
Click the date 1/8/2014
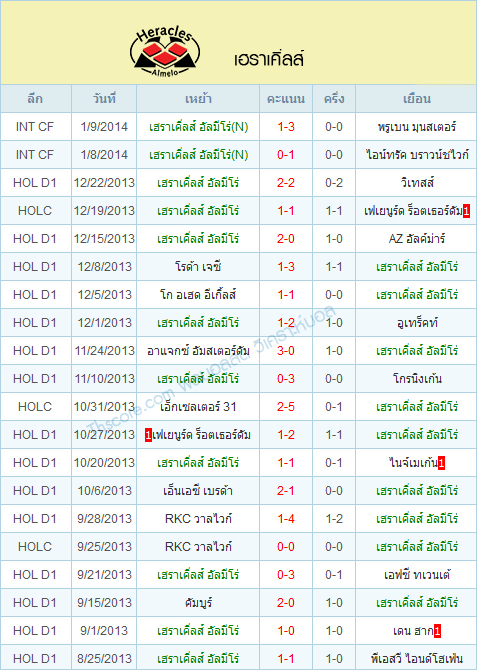[x=104, y=155]
